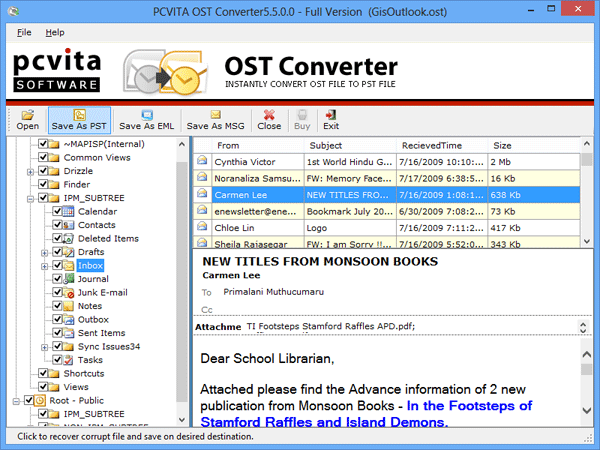Viewport: 600px width, 450px height.
Task: Click the '417 Kb' size cell
Action: tap(534, 228)
